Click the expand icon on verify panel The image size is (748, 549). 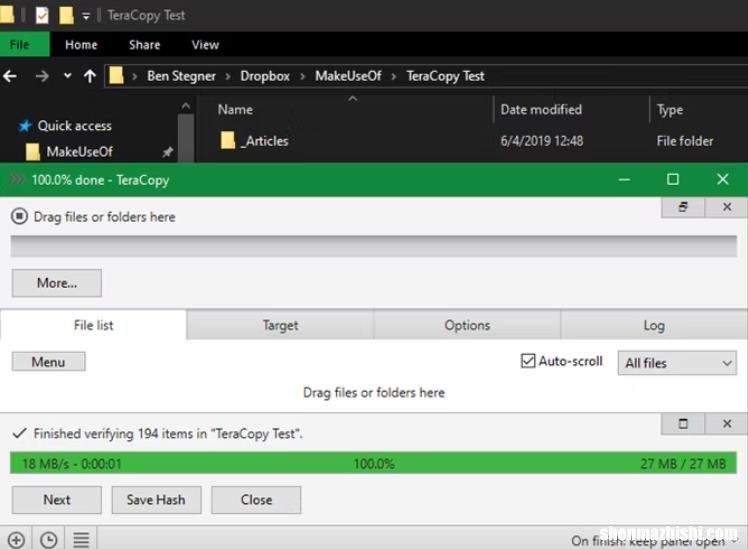click(x=683, y=424)
